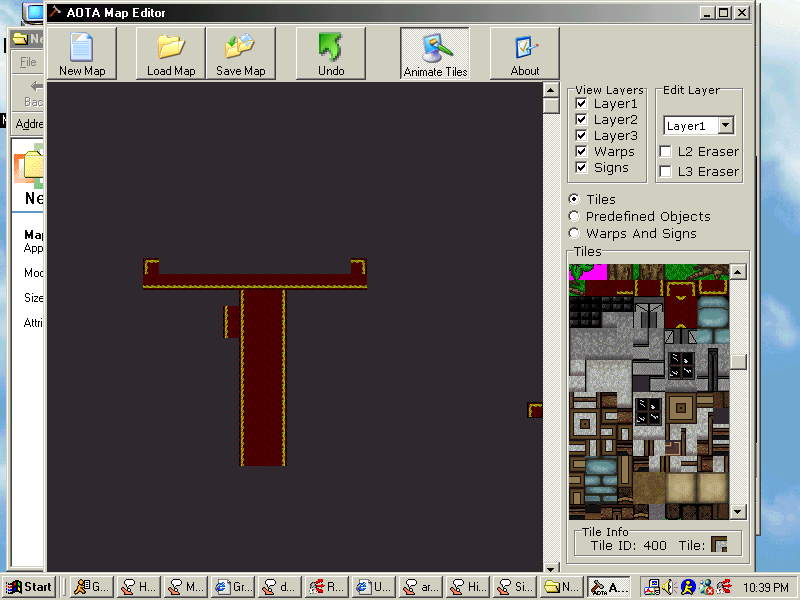Open the Windows Start button
Screen dimensions: 800x600
pyautogui.click(x=30, y=587)
